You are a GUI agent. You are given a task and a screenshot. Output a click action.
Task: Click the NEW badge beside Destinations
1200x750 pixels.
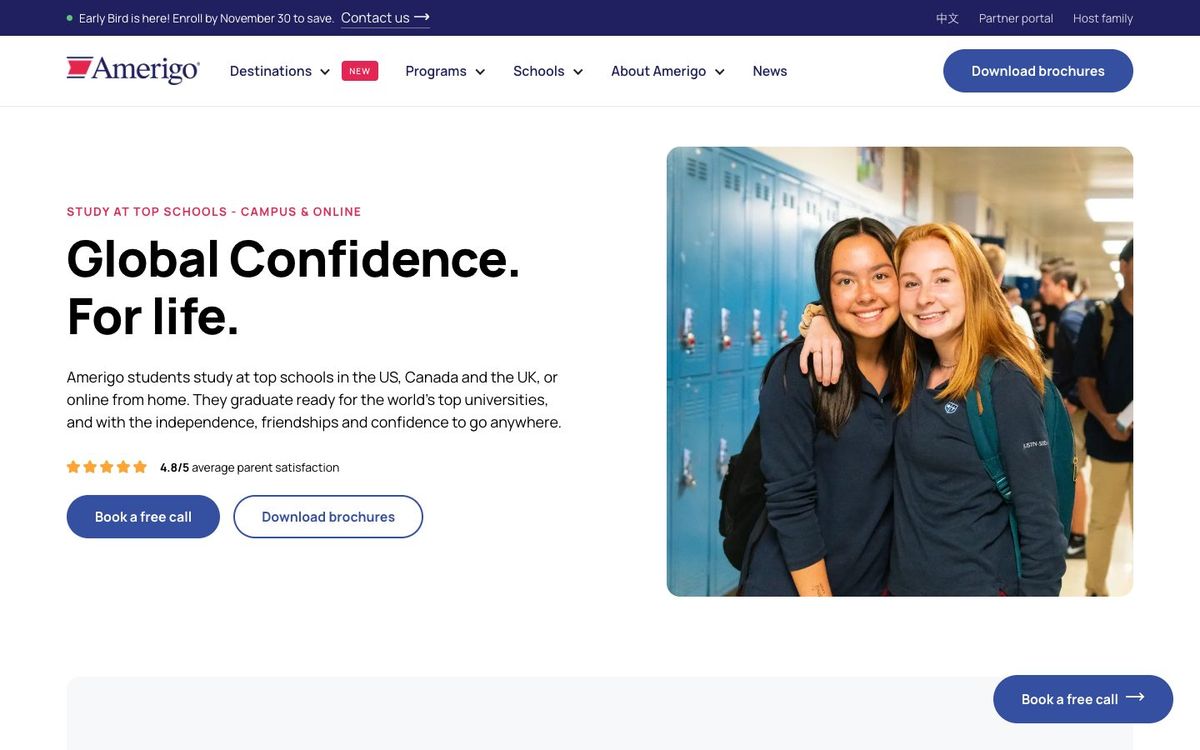[x=360, y=71]
